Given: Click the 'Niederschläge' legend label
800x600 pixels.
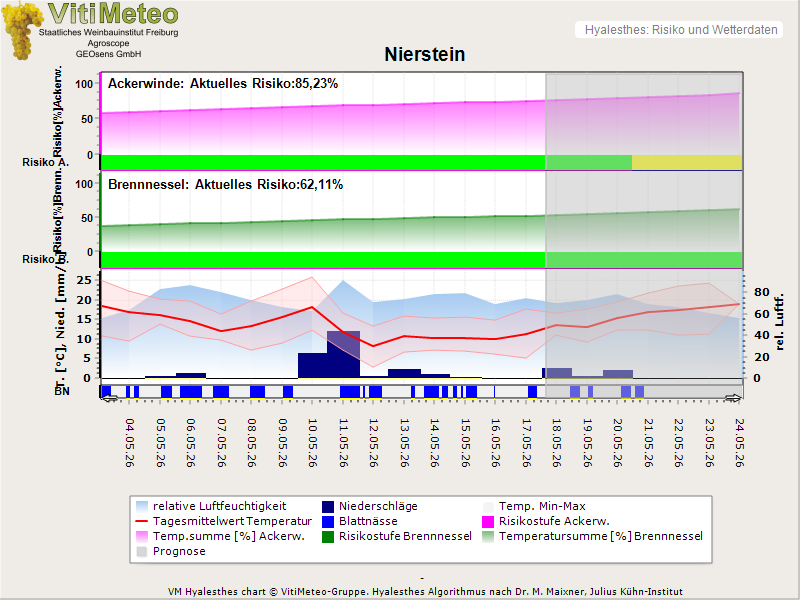Looking at the screenshot, I should coord(378,506).
